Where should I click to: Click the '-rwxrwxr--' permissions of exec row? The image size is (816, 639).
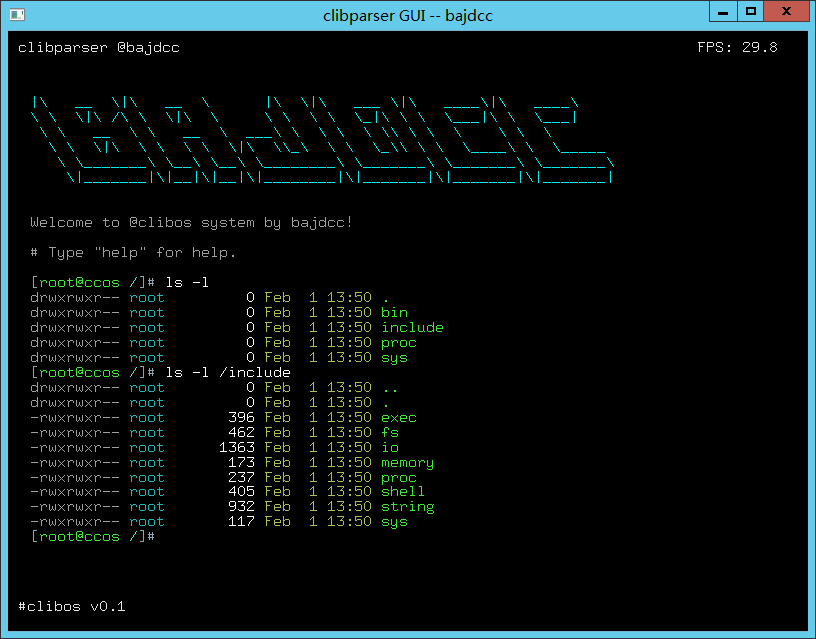[75, 418]
